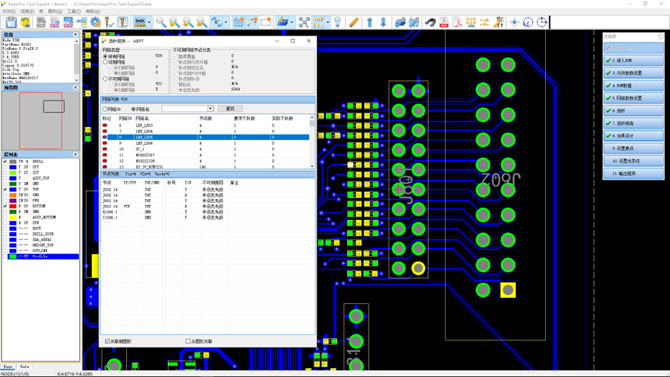Screen dimensions: 670x377
Task: Open the test probes icon dropdown arrow
Action: click(328, 22)
